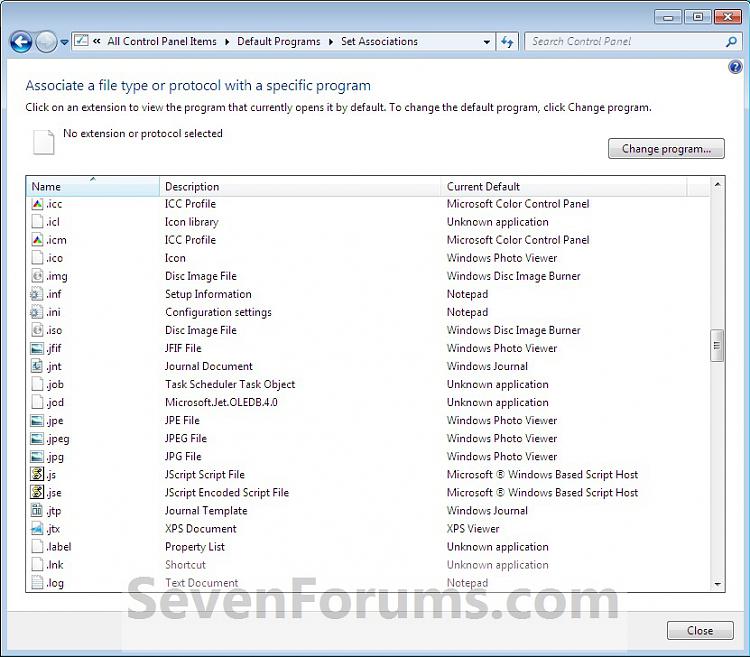Click the Change program button

coord(666,149)
